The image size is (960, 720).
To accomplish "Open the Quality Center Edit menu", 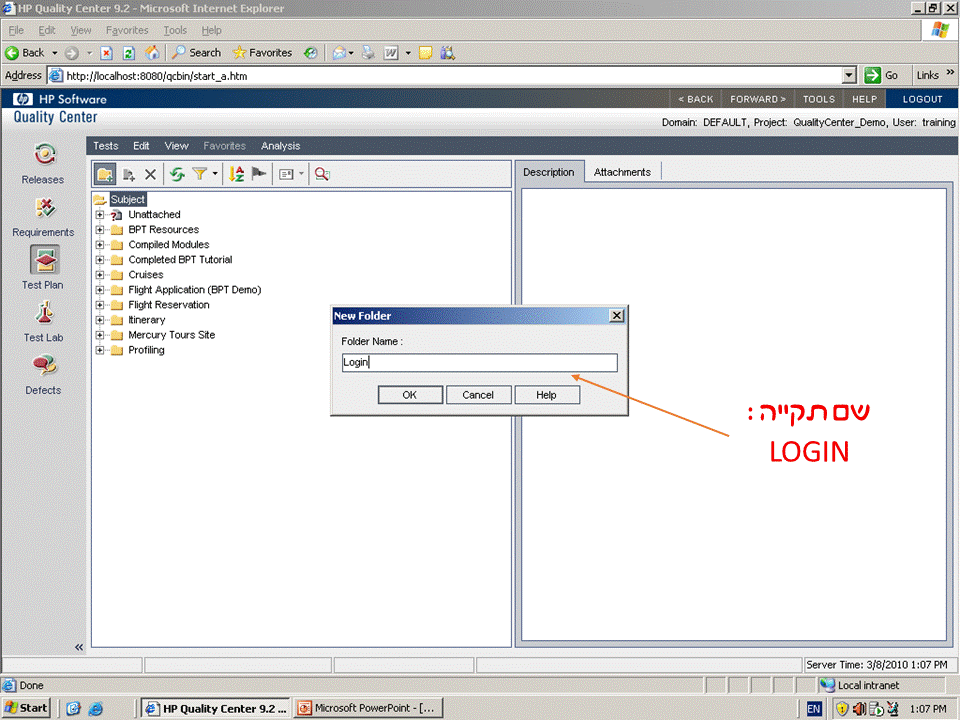I will coord(141,146).
